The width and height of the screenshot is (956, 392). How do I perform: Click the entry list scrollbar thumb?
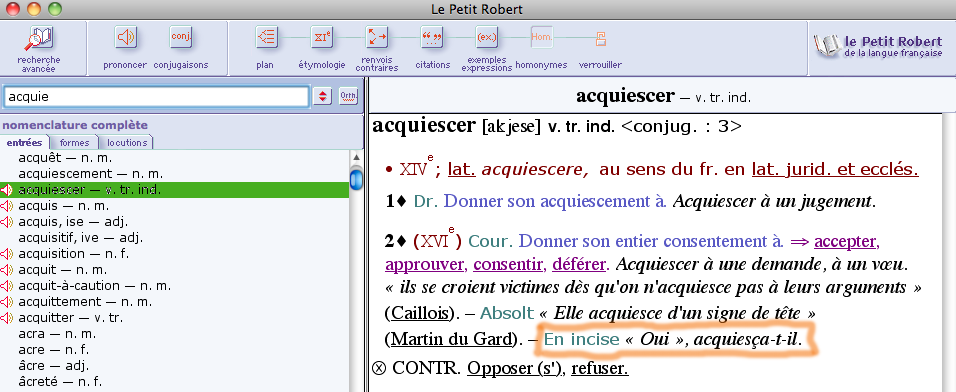pos(356,180)
